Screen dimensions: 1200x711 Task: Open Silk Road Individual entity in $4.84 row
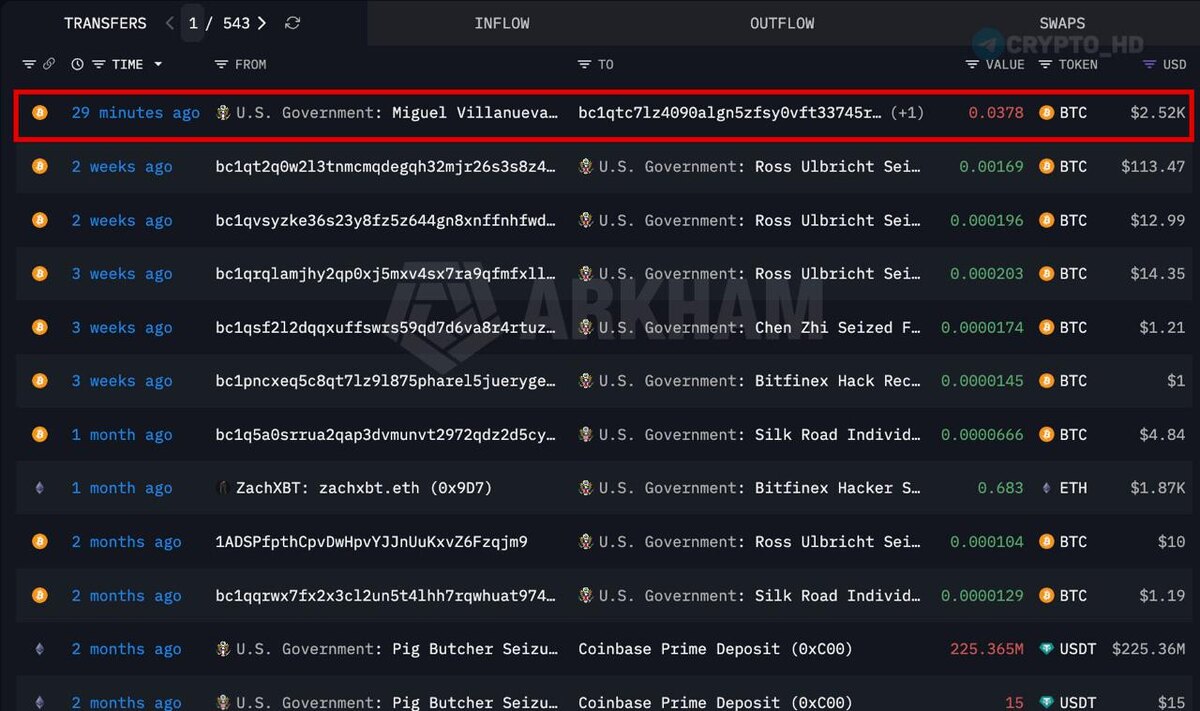(x=760, y=435)
